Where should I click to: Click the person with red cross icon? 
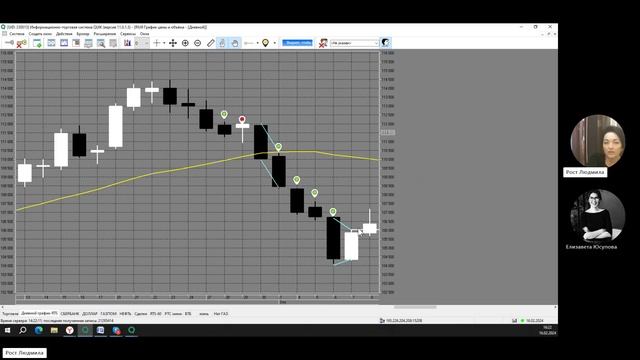(323, 43)
